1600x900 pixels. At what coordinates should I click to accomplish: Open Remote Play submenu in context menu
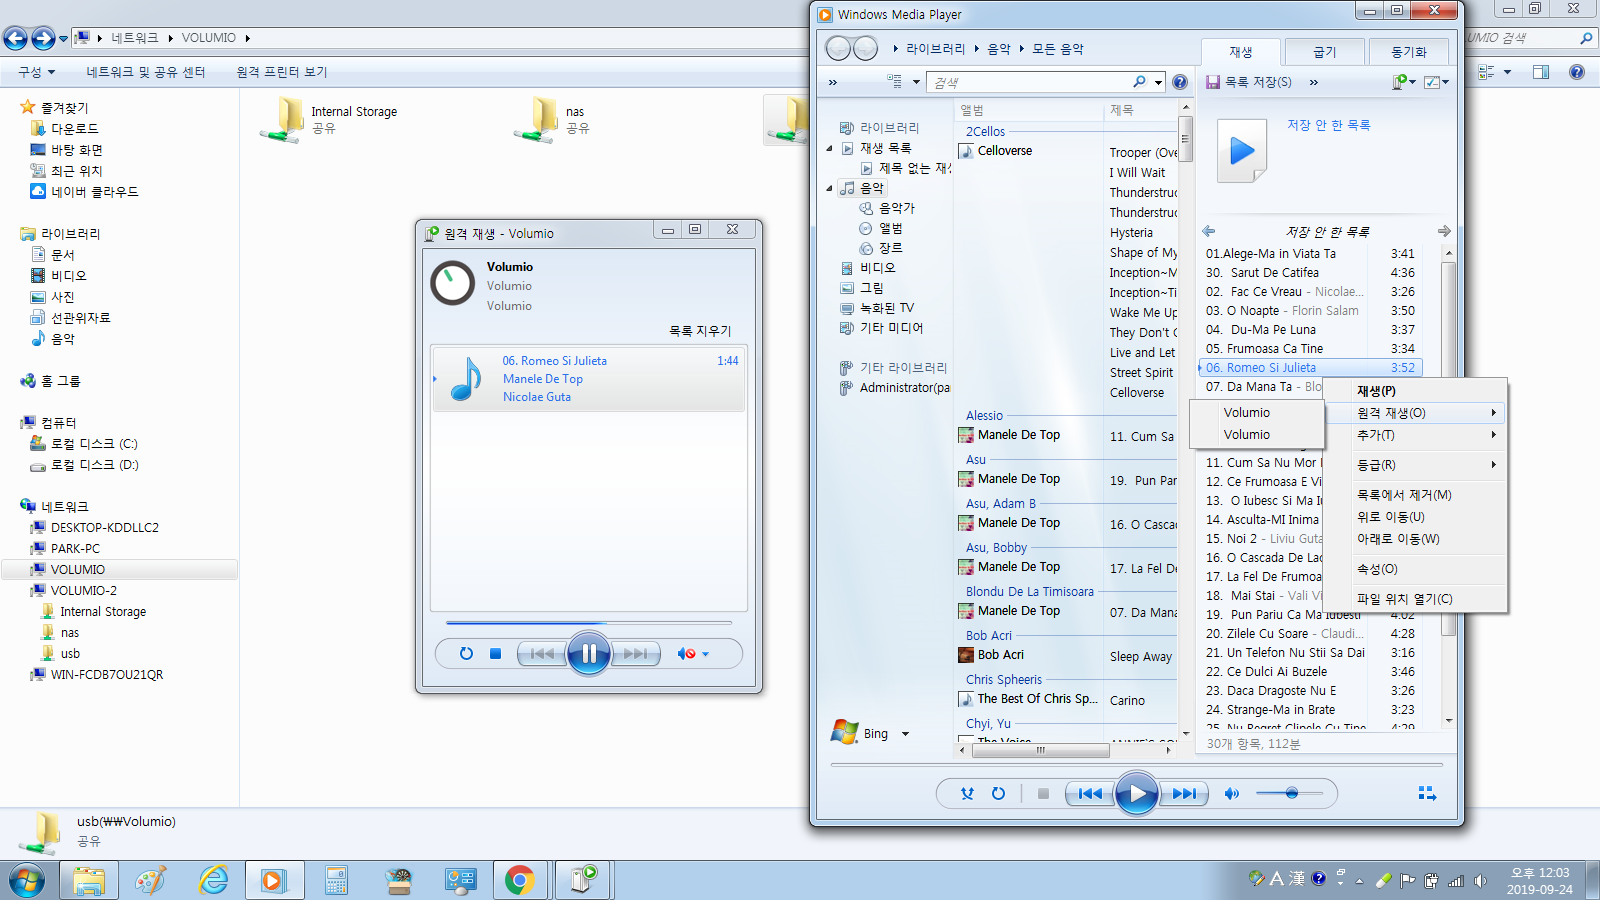click(1416, 413)
